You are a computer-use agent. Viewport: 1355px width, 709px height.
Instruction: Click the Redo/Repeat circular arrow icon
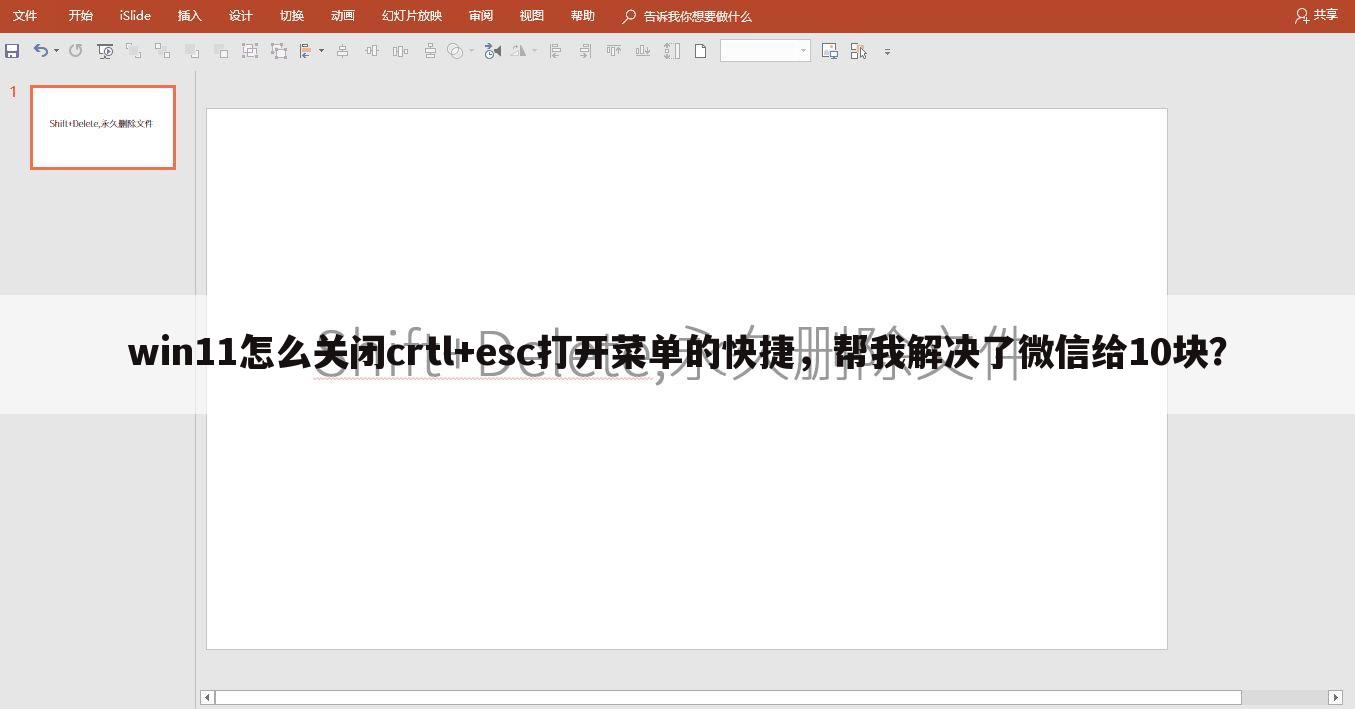tap(76, 50)
